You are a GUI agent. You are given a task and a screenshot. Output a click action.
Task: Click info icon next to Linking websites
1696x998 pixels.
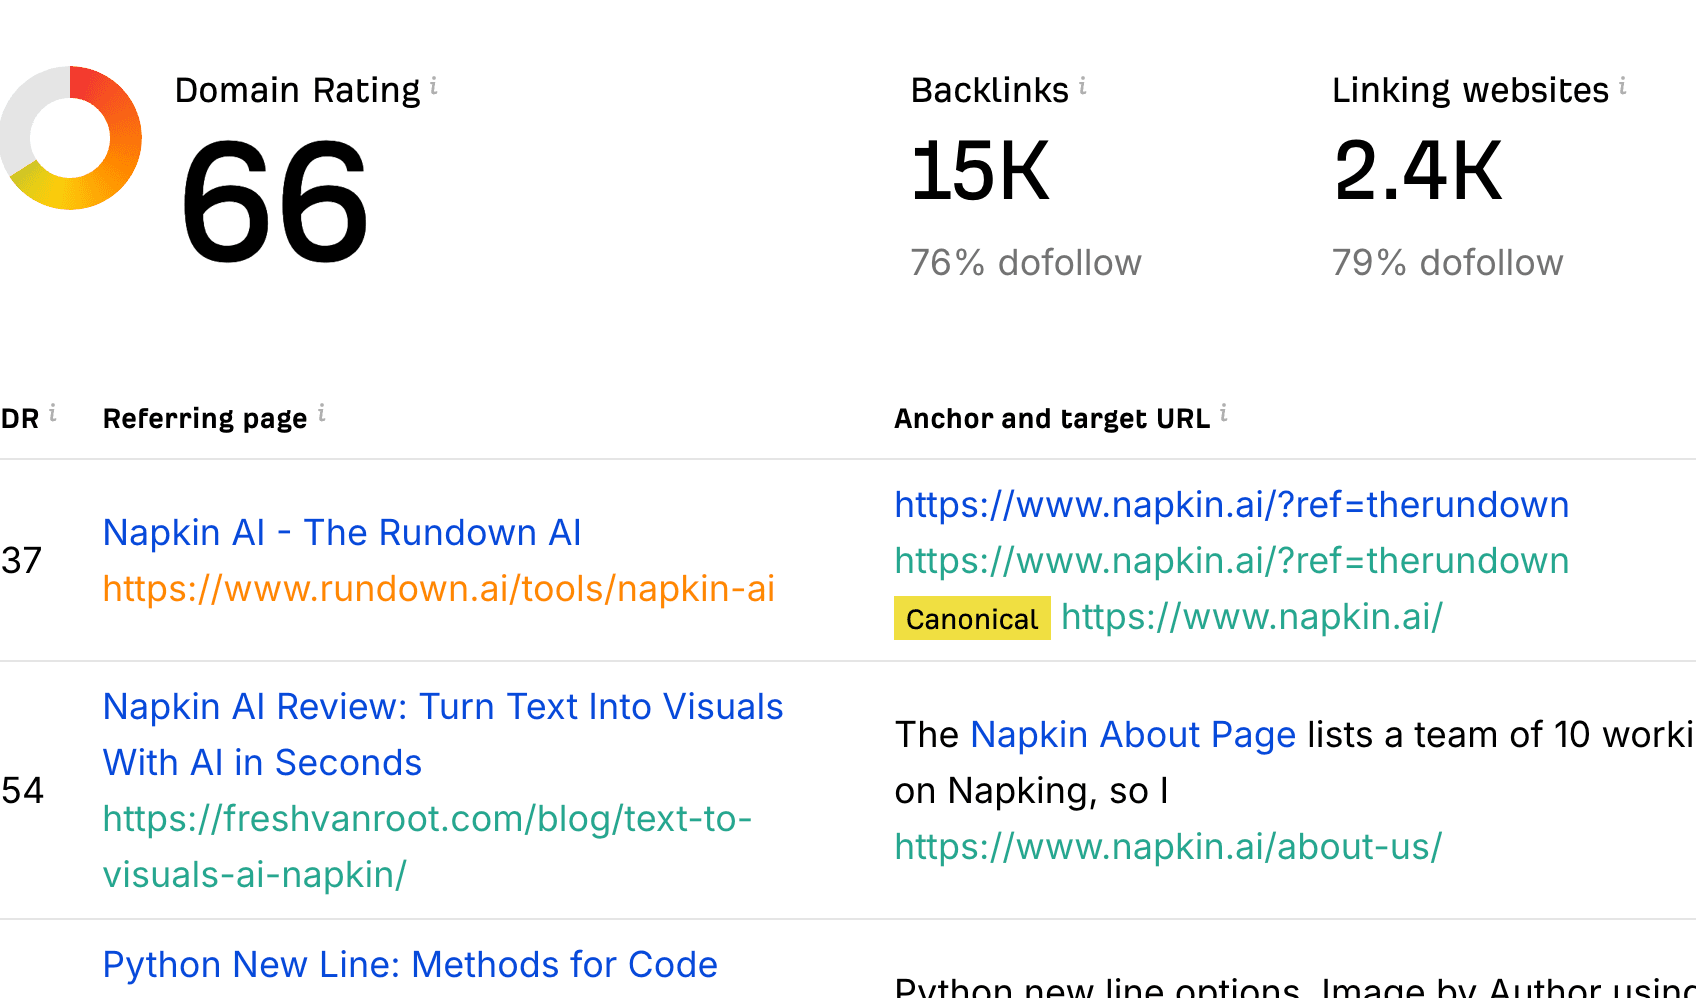(1622, 86)
